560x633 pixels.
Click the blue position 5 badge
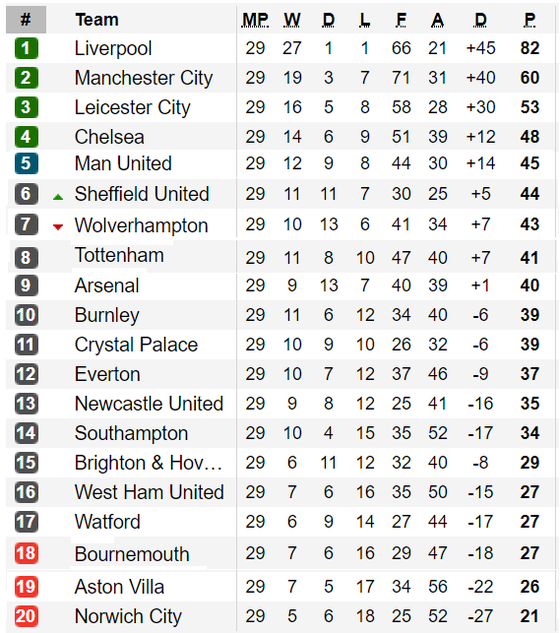point(26,163)
